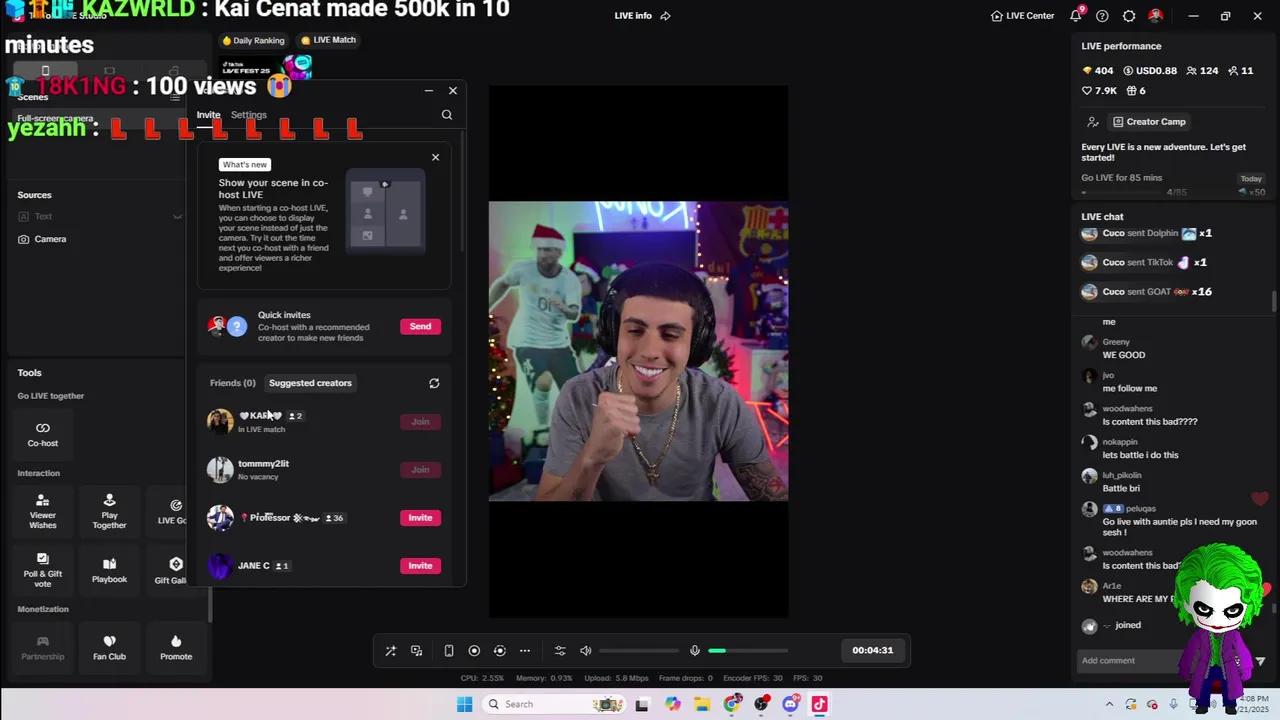Invite JANE C to co-host
The image size is (1280, 720).
(x=420, y=566)
